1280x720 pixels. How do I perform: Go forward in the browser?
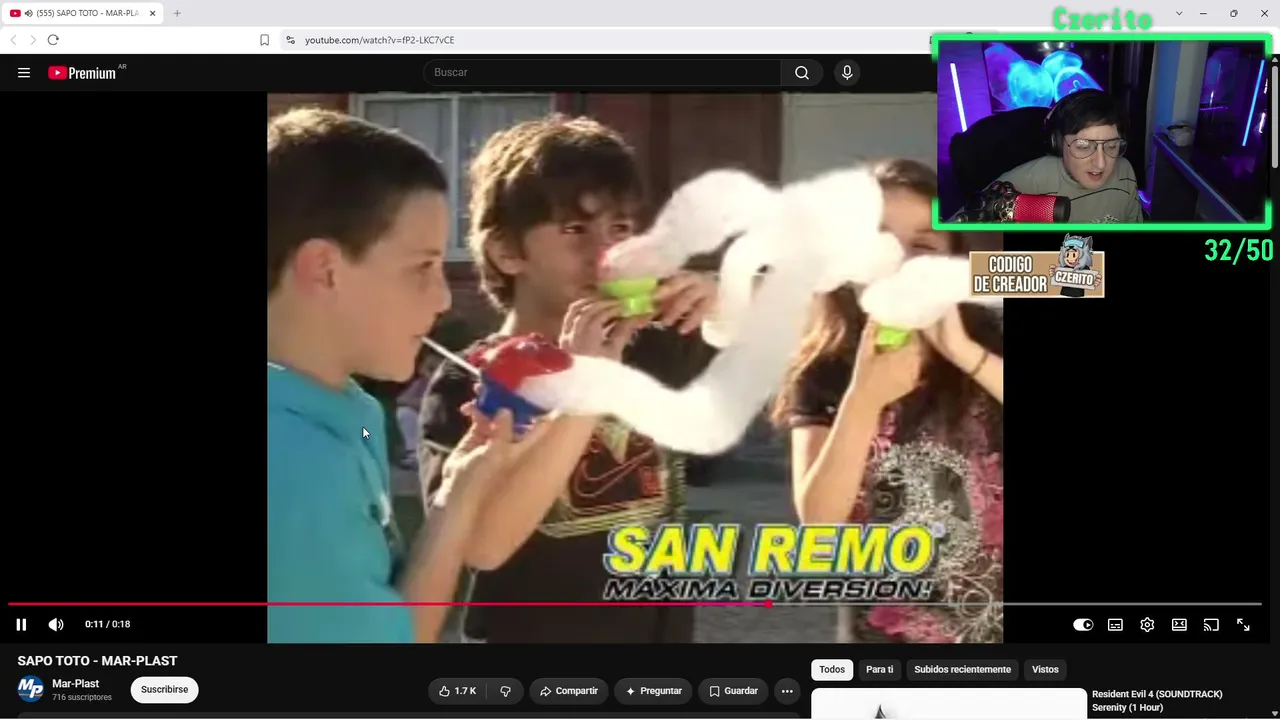point(32,40)
